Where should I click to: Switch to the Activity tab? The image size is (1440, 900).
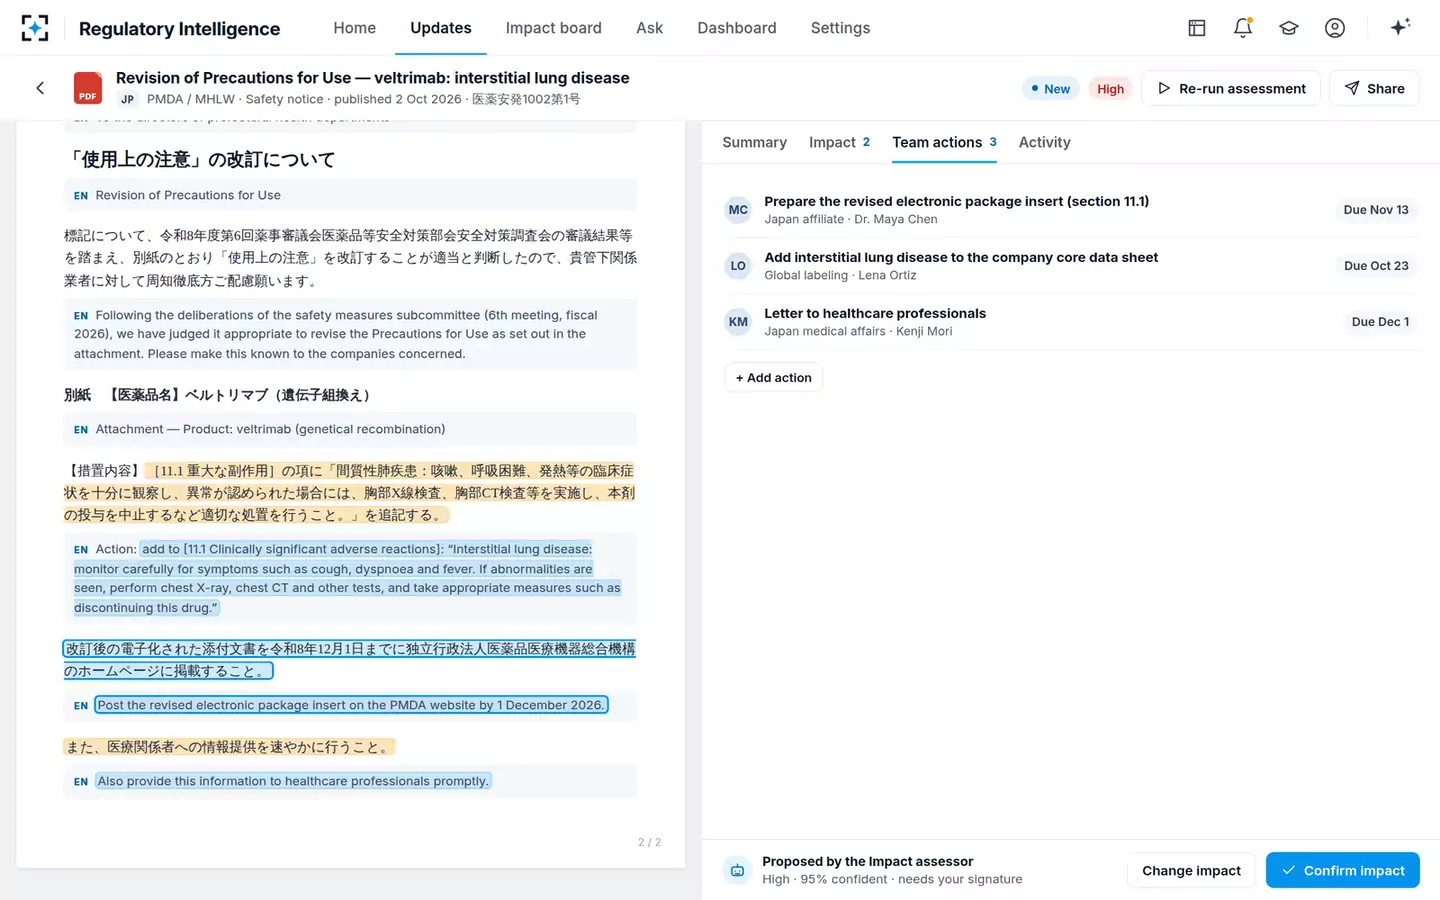(1045, 142)
